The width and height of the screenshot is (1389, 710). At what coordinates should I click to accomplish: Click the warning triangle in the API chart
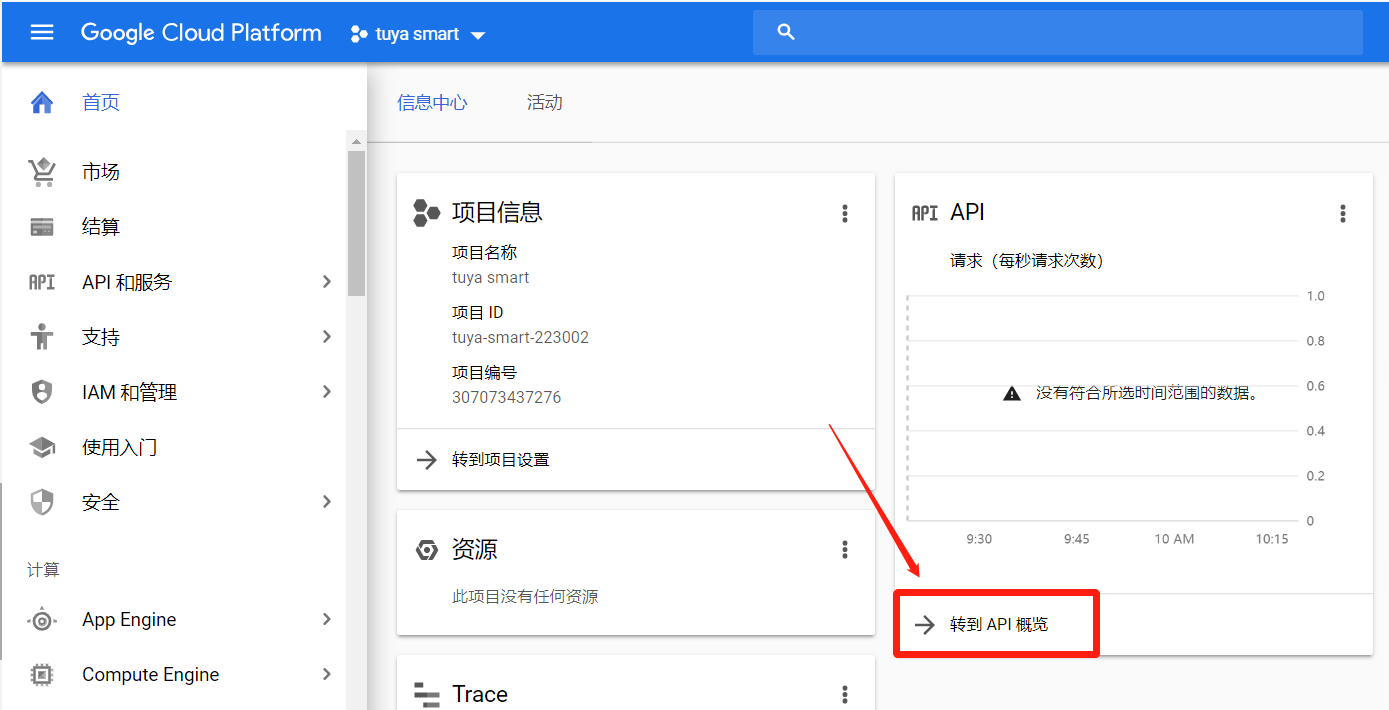(x=1012, y=394)
